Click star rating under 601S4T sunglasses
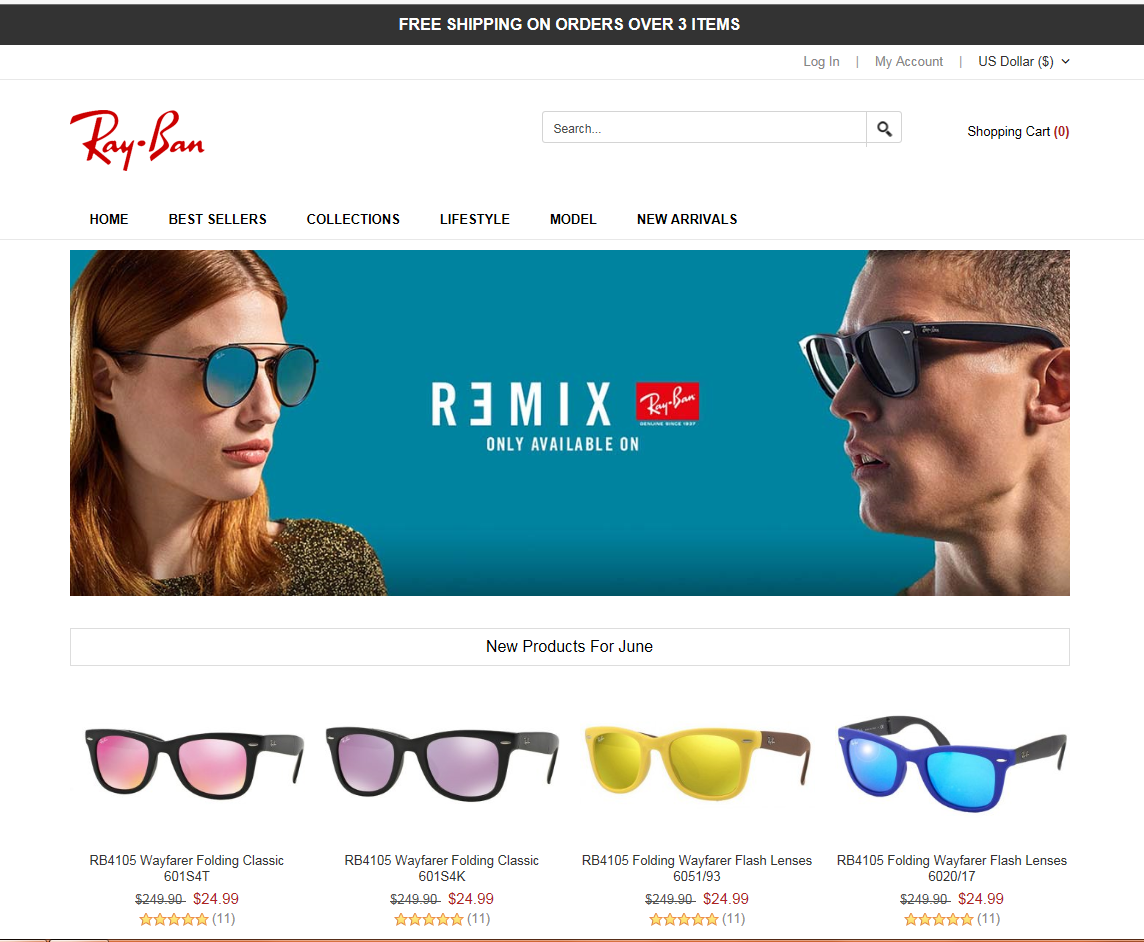The height and width of the screenshot is (942, 1144). (x=174, y=919)
